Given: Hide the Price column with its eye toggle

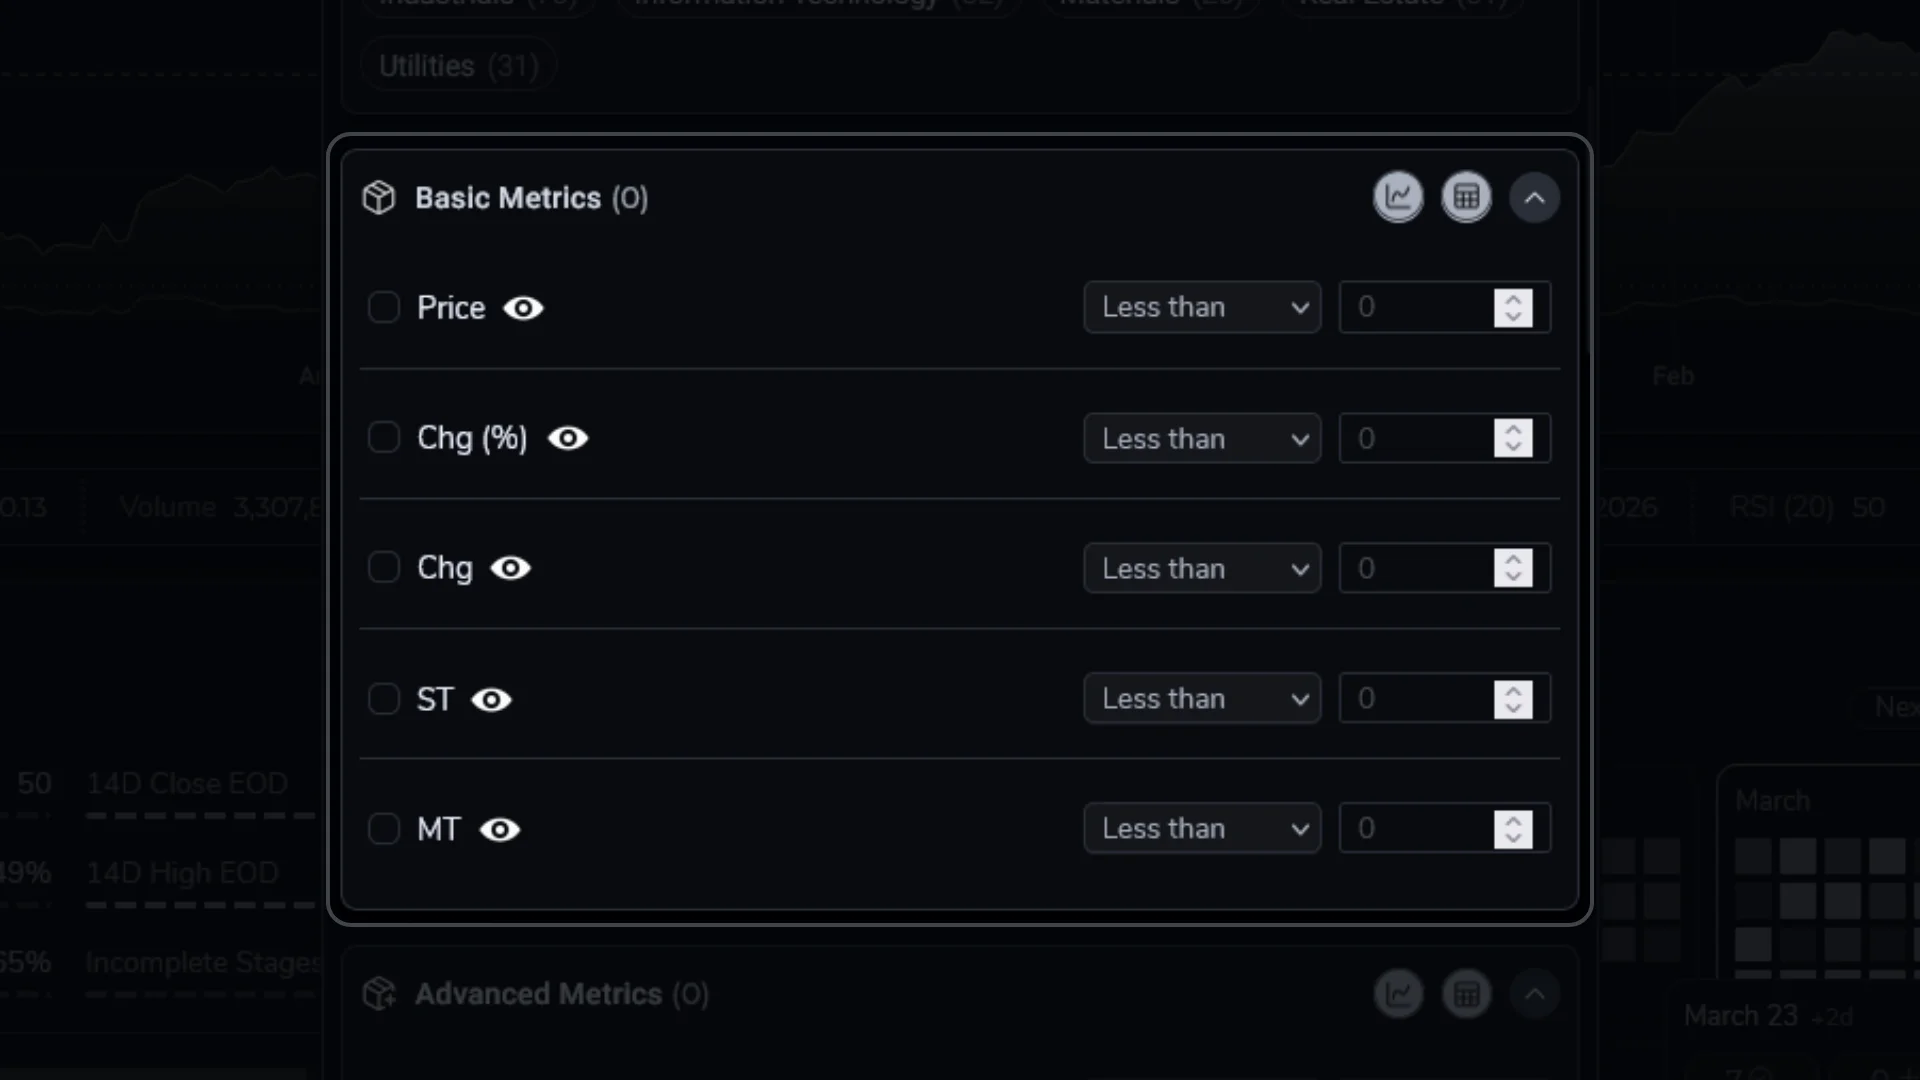Looking at the screenshot, I should (523, 308).
